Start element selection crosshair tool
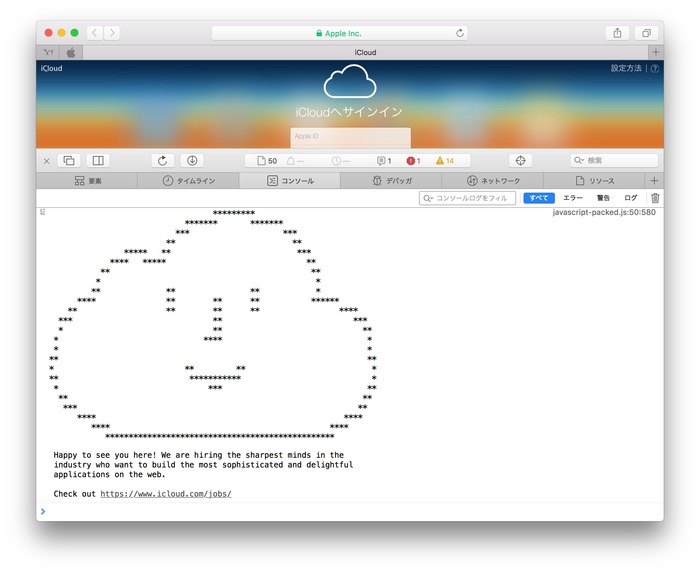This screenshot has width=700, height=573. (520, 161)
